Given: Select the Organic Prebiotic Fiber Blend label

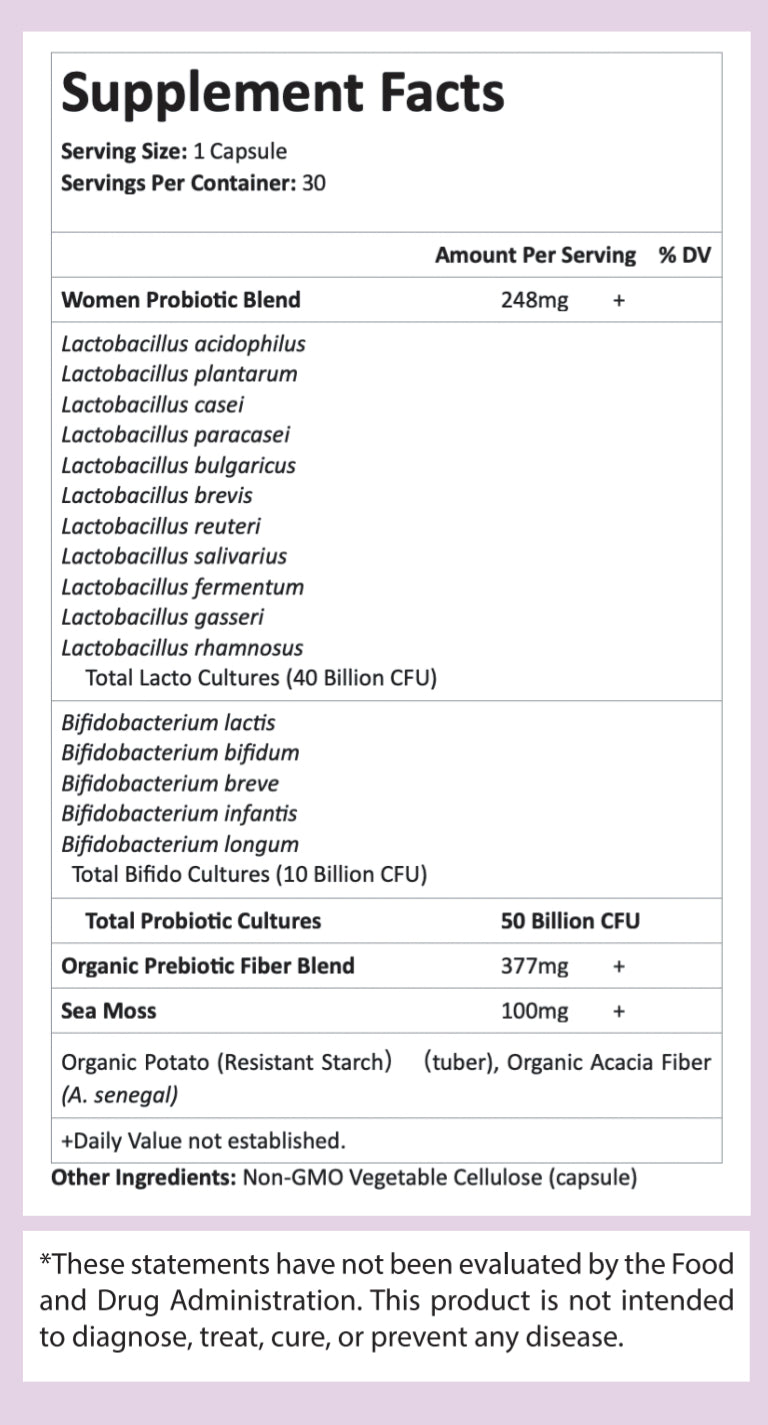Looking at the screenshot, I should [208, 966].
